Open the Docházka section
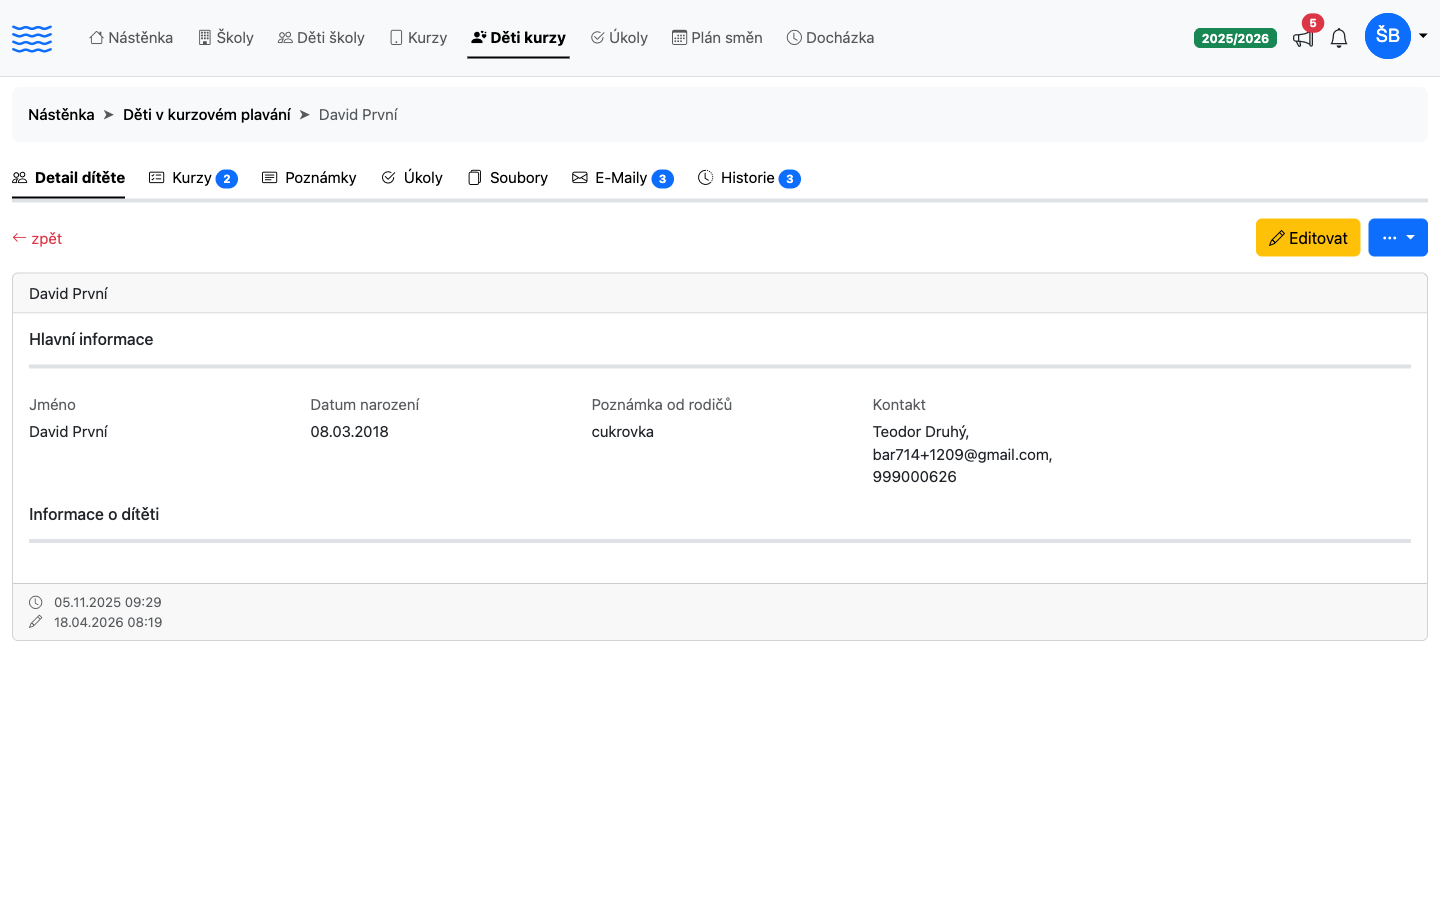1440x900 pixels. (830, 38)
